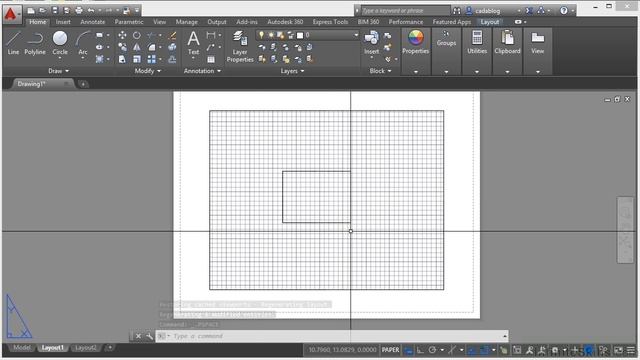Toggle polar tracking in status bar

pyautogui.click(x=432, y=350)
